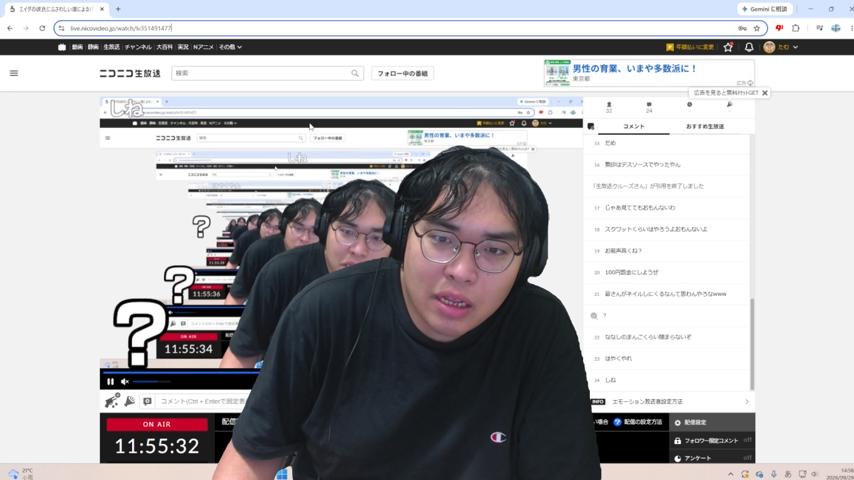854x480 pixels.
Task: Open the notifications bell icon
Action: [749, 47]
